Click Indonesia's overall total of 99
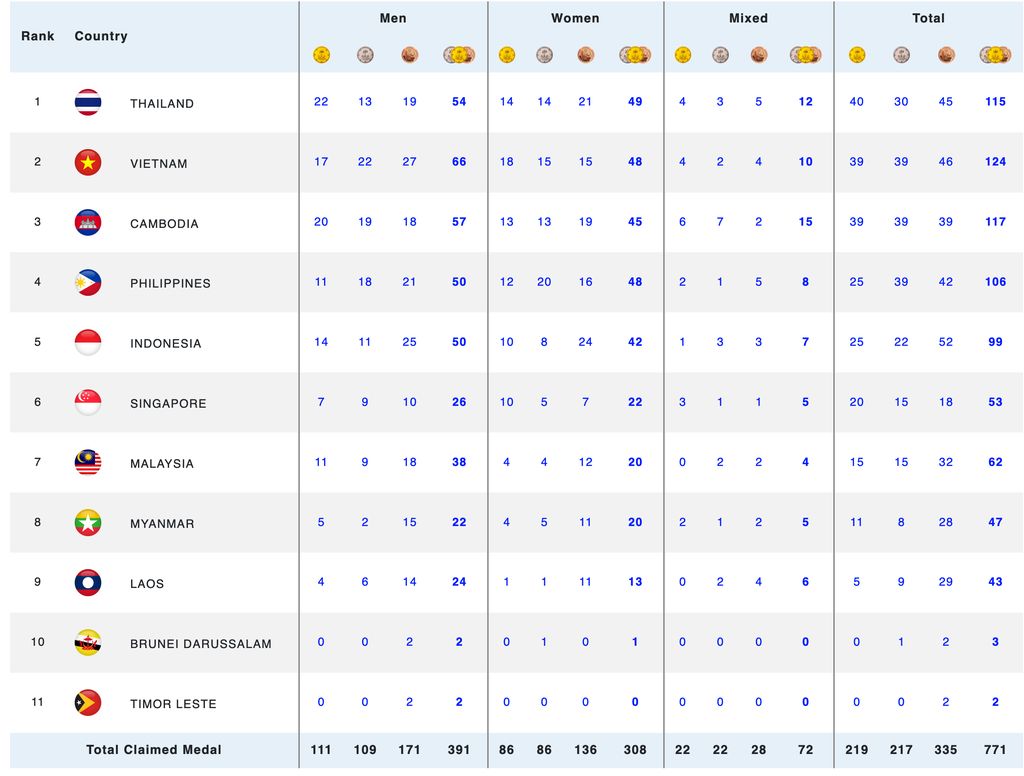Viewport: 1024px width, 776px height. (995, 342)
